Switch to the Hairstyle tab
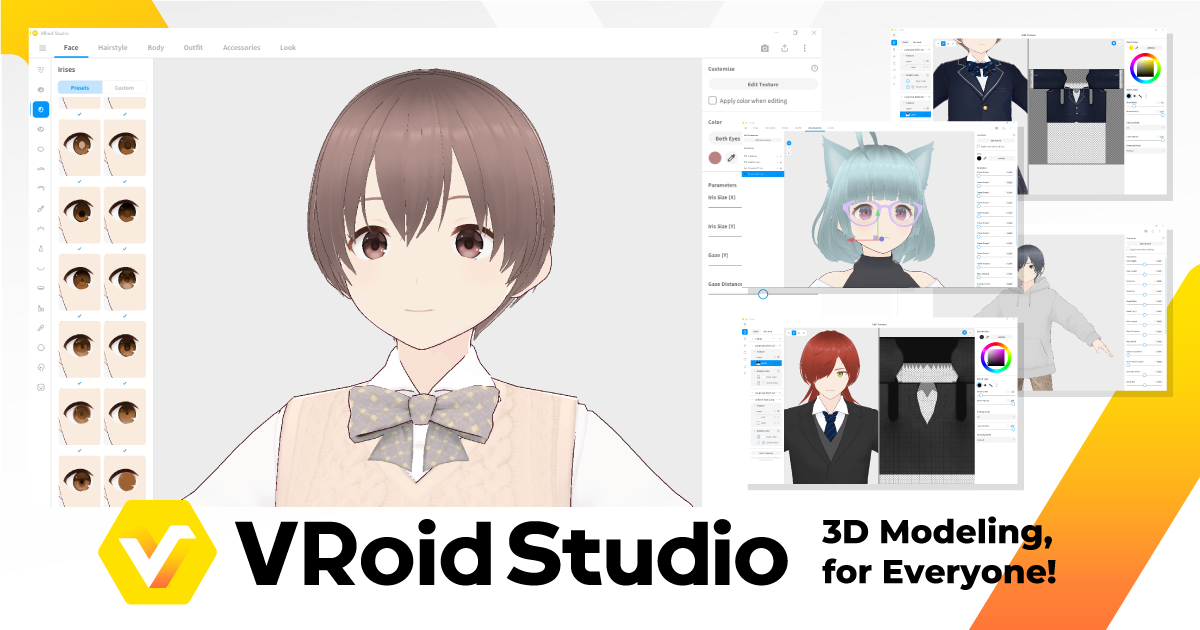This screenshot has height=630, width=1200. [x=113, y=48]
